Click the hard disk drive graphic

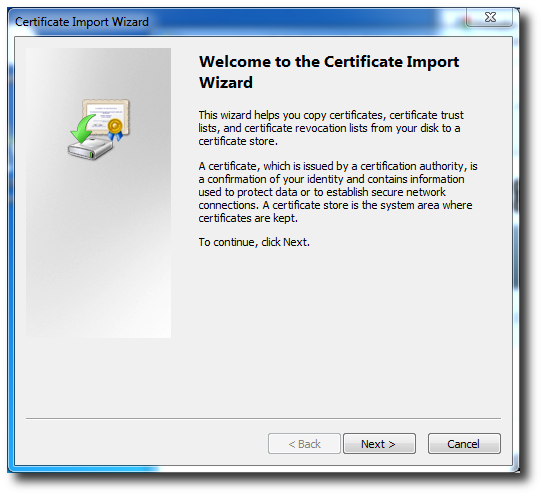tap(91, 148)
